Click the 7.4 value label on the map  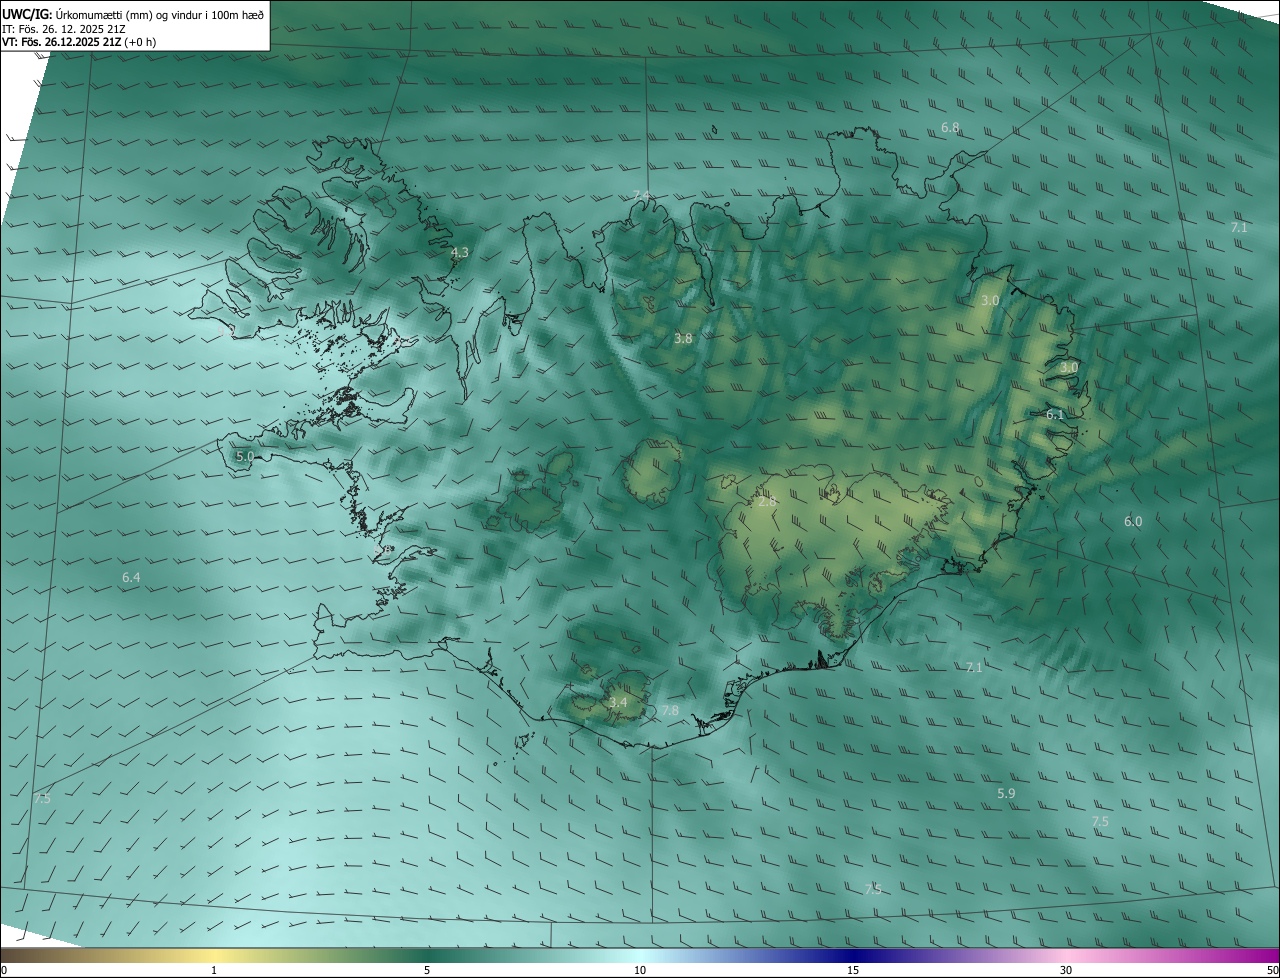(641, 196)
